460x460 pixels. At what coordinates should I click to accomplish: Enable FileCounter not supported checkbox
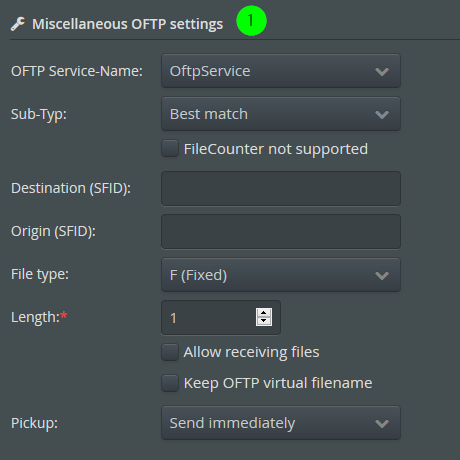pos(170,148)
